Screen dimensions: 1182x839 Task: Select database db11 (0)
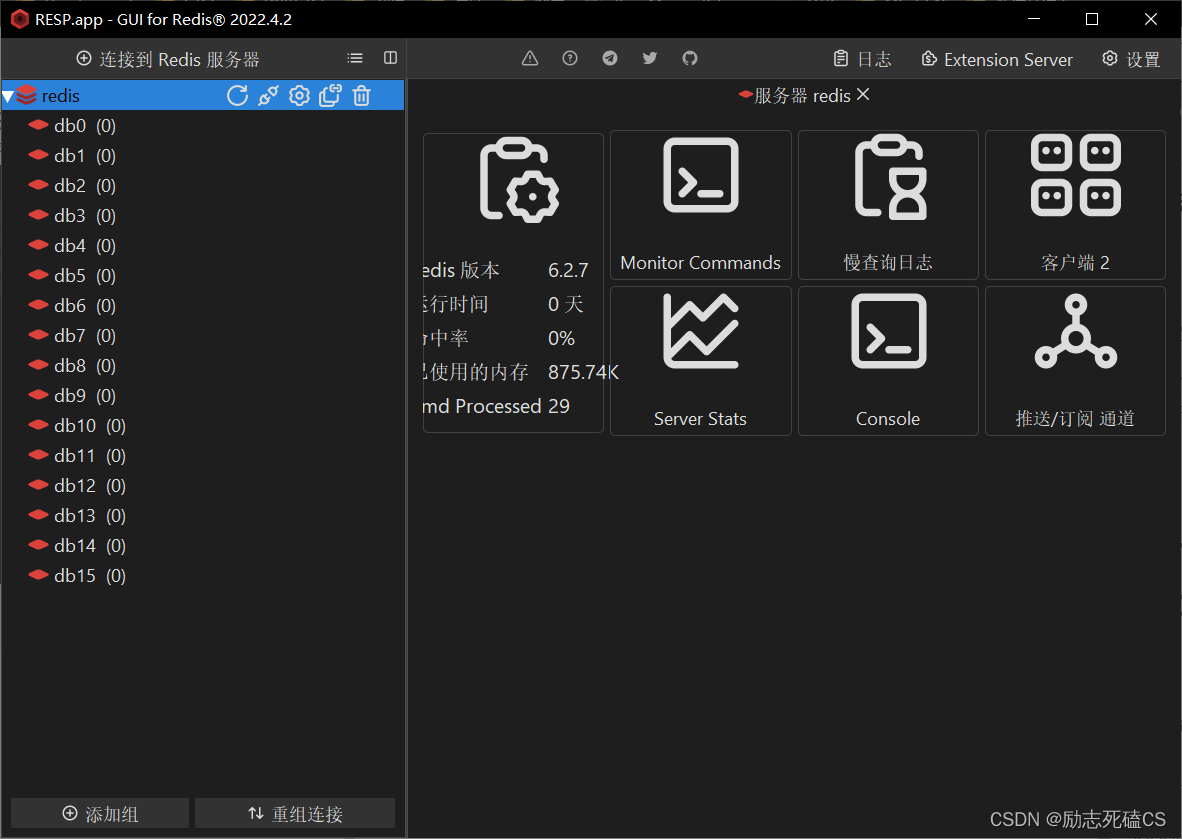pyautogui.click(x=77, y=456)
